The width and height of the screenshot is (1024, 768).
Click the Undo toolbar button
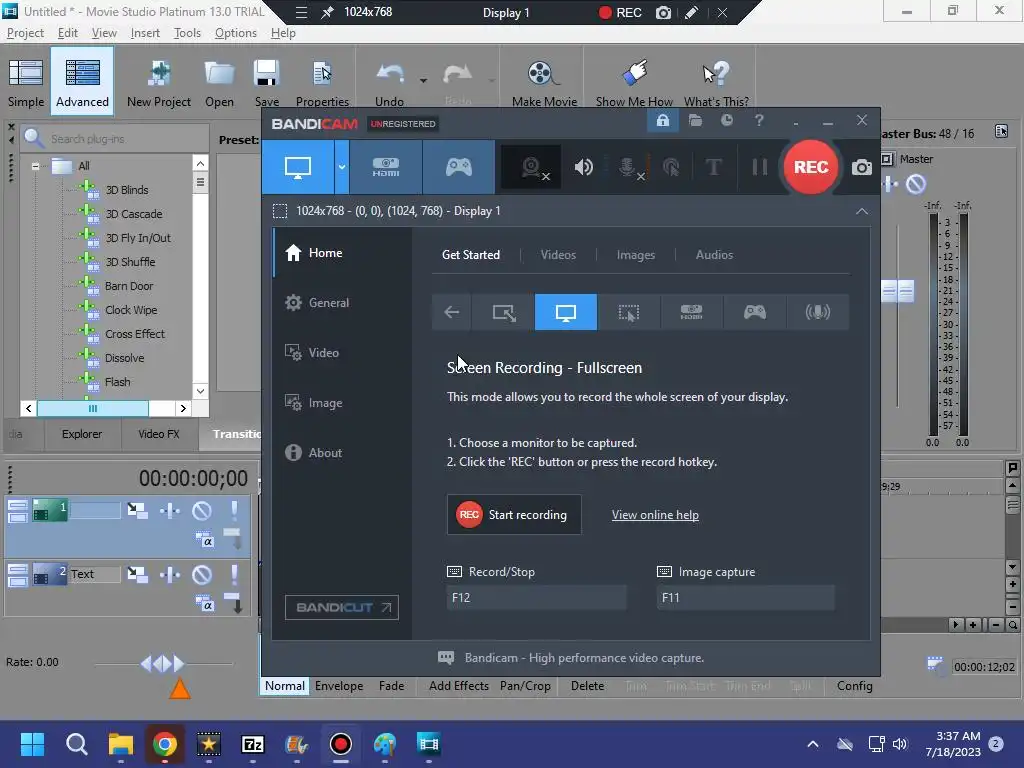pos(390,82)
